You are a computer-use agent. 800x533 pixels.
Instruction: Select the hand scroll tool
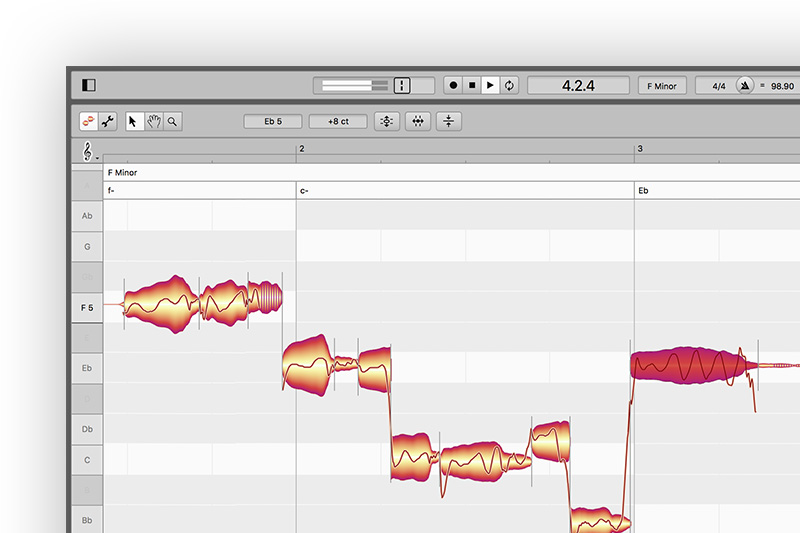[x=154, y=121]
